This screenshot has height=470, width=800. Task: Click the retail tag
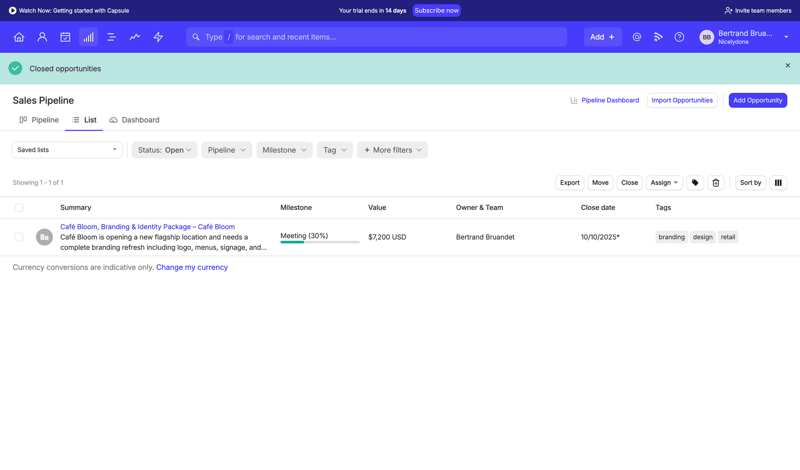[728, 237]
